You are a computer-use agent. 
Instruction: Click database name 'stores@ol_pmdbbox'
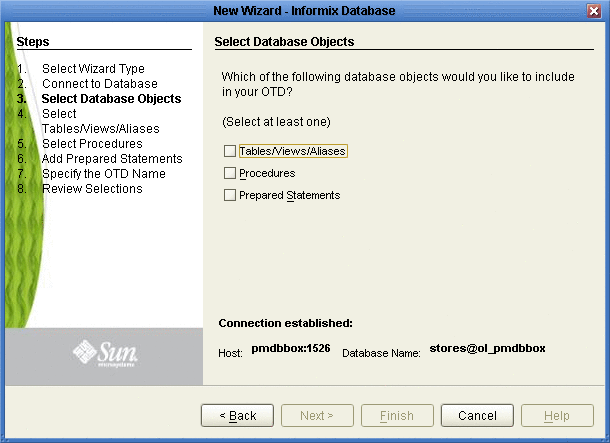487,348
